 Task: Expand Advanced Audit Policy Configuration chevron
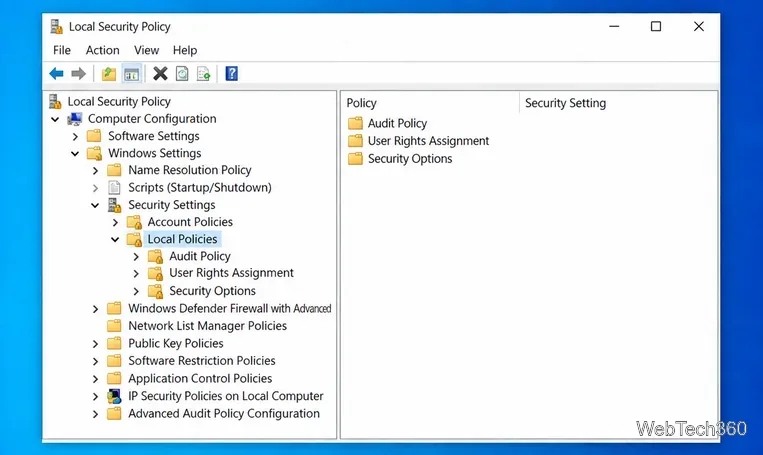click(x=95, y=414)
